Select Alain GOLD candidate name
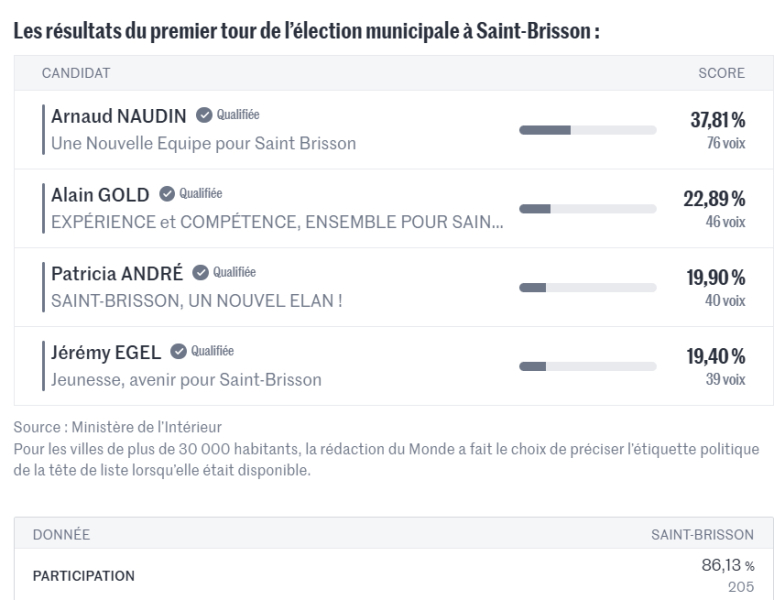 [x=102, y=194]
